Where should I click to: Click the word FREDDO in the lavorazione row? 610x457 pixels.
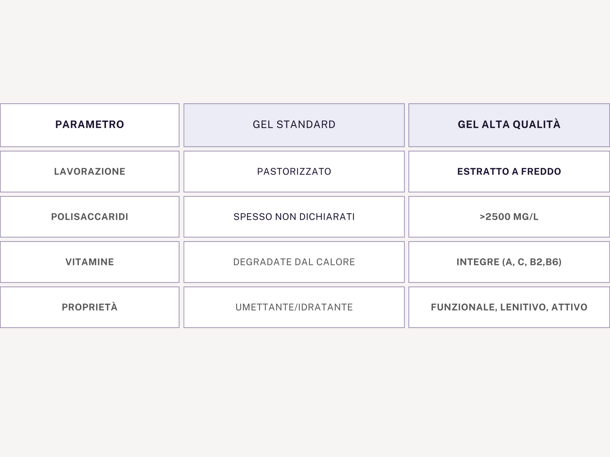tap(540, 171)
